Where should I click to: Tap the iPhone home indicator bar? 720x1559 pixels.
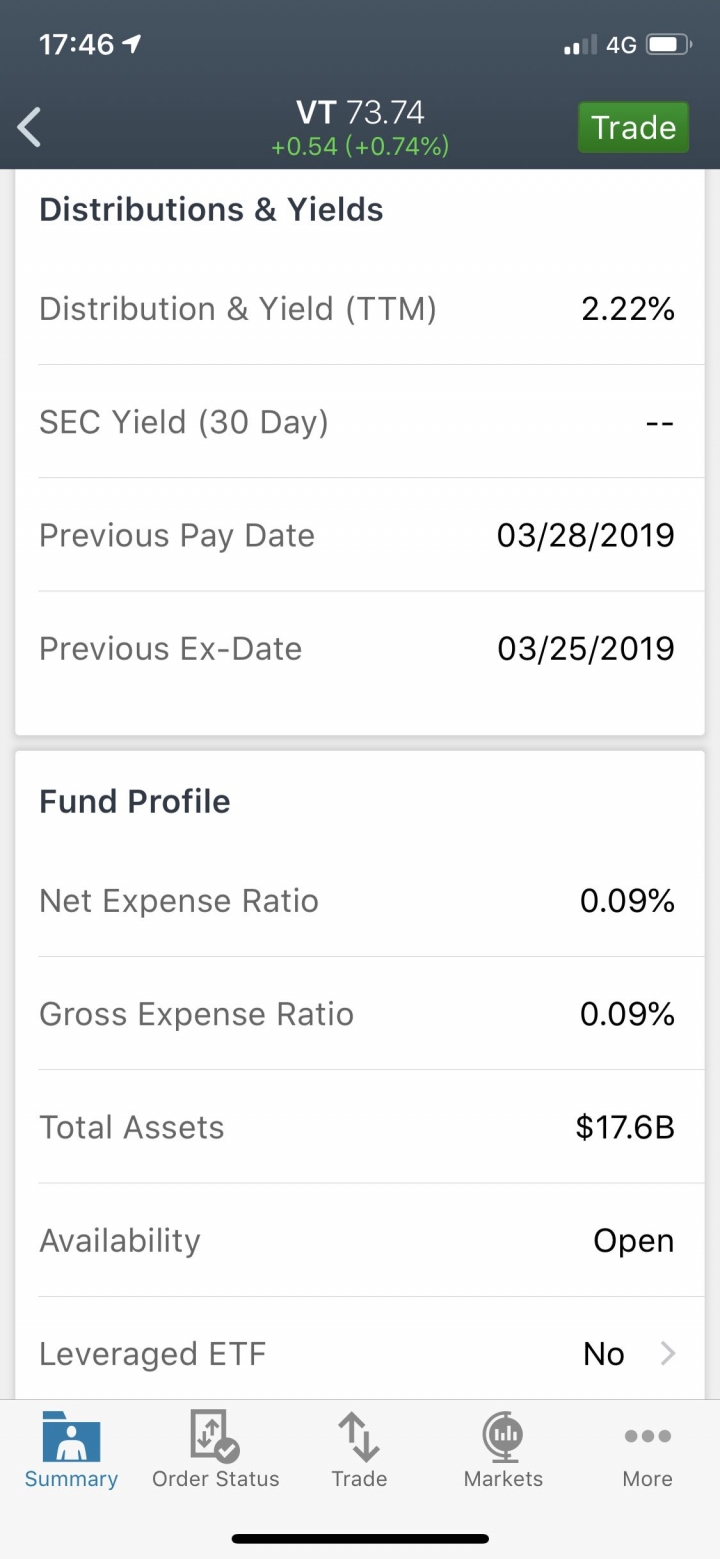(360, 1539)
